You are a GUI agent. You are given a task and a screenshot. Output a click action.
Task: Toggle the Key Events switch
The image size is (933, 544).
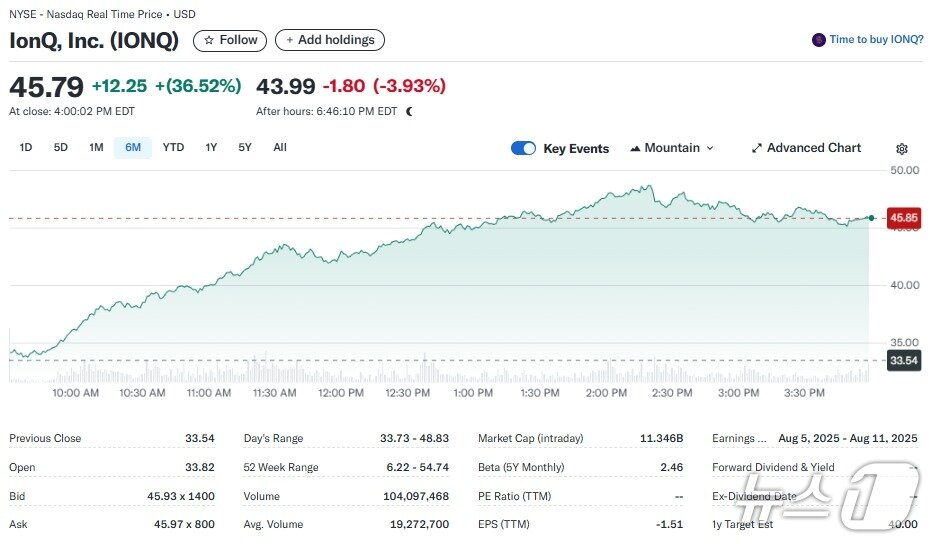pos(524,148)
